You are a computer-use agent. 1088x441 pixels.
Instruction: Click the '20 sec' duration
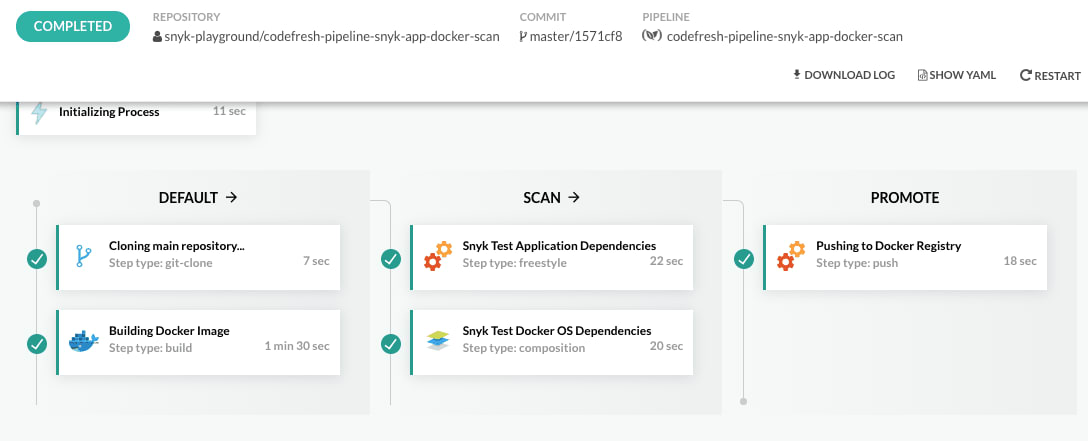pos(666,346)
